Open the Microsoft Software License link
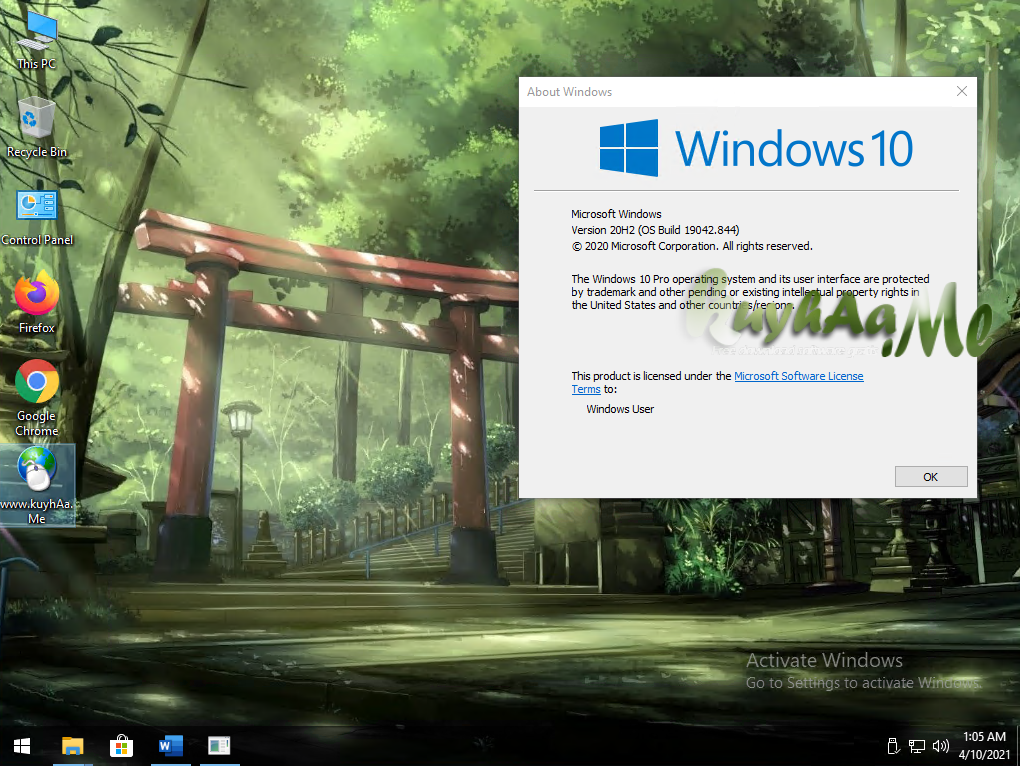 point(798,376)
